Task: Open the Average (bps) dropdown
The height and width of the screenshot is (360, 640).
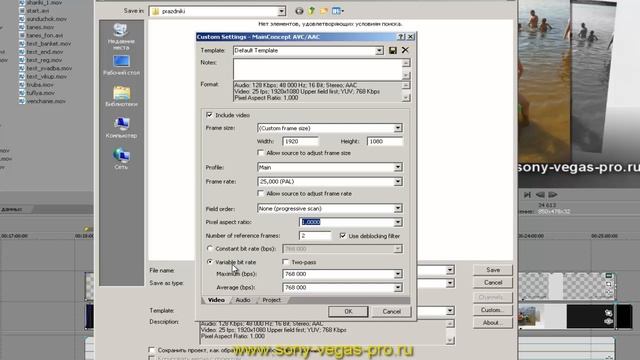Action: [398, 288]
